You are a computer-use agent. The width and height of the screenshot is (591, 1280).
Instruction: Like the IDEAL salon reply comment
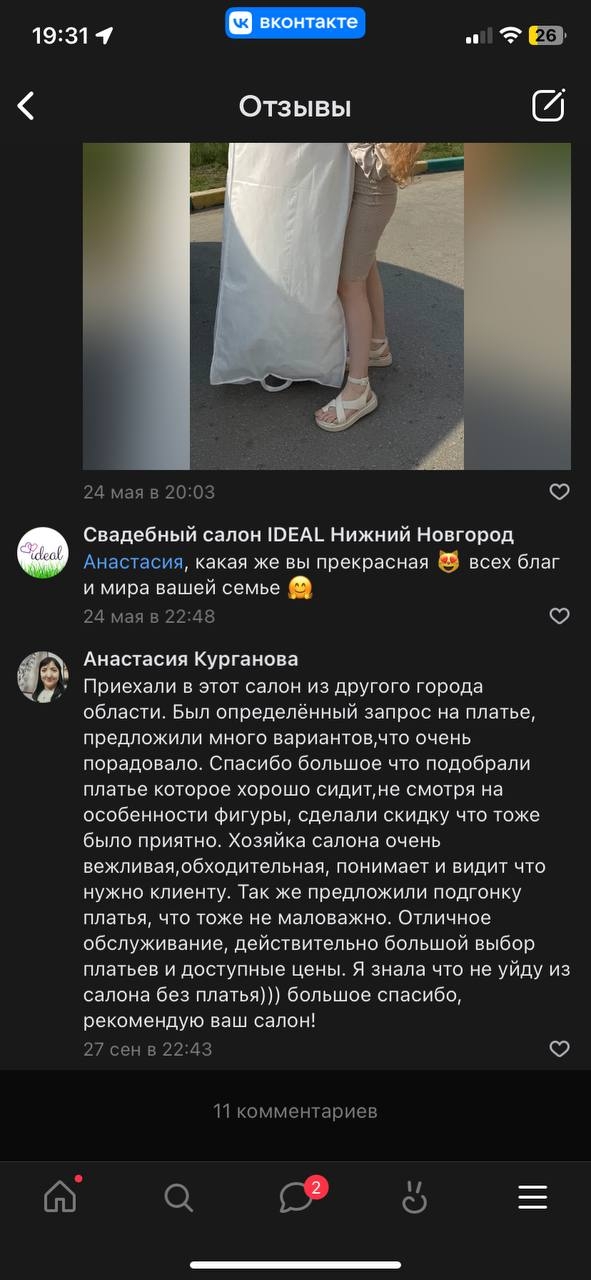[x=560, y=616]
